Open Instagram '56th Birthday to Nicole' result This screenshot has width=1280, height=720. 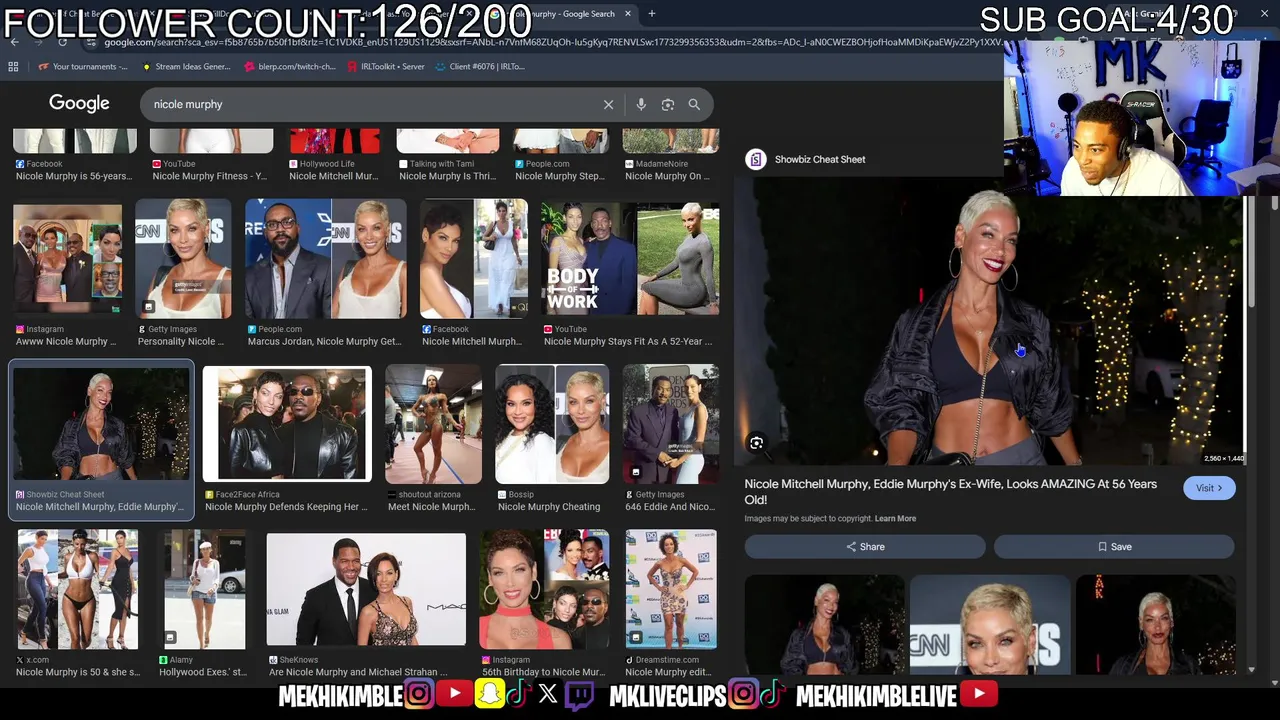tap(543, 590)
